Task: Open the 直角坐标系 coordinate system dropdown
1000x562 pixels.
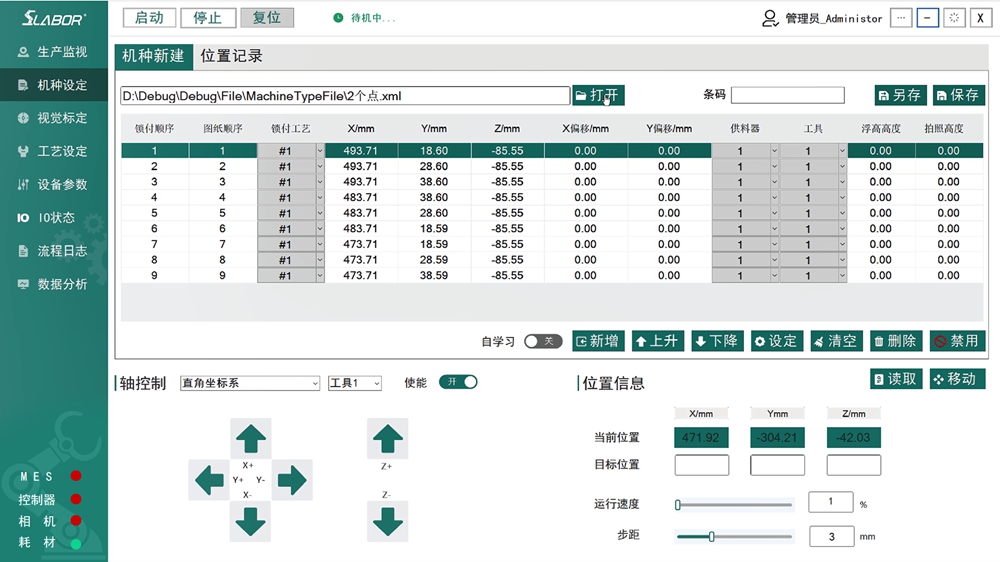Action: point(250,383)
